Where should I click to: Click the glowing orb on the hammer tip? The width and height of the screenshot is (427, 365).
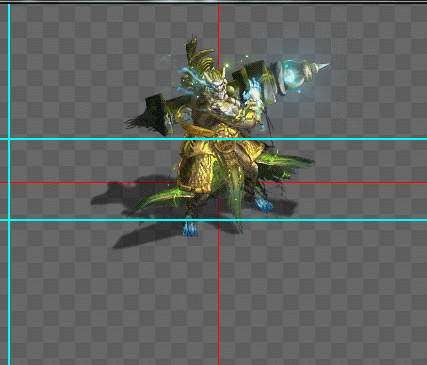[x=290, y=75]
